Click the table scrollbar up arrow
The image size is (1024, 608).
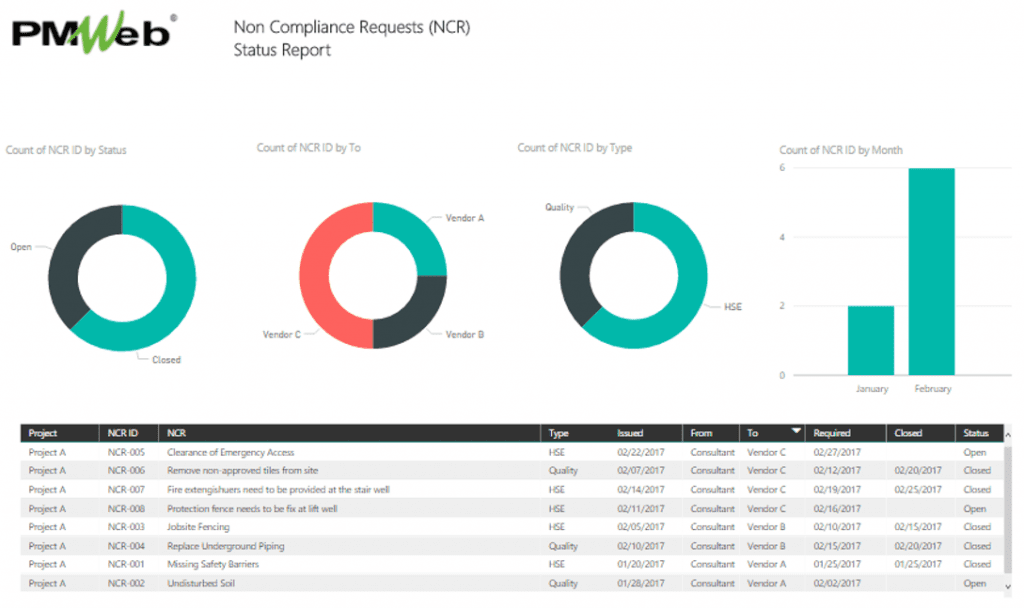[x=1008, y=434]
